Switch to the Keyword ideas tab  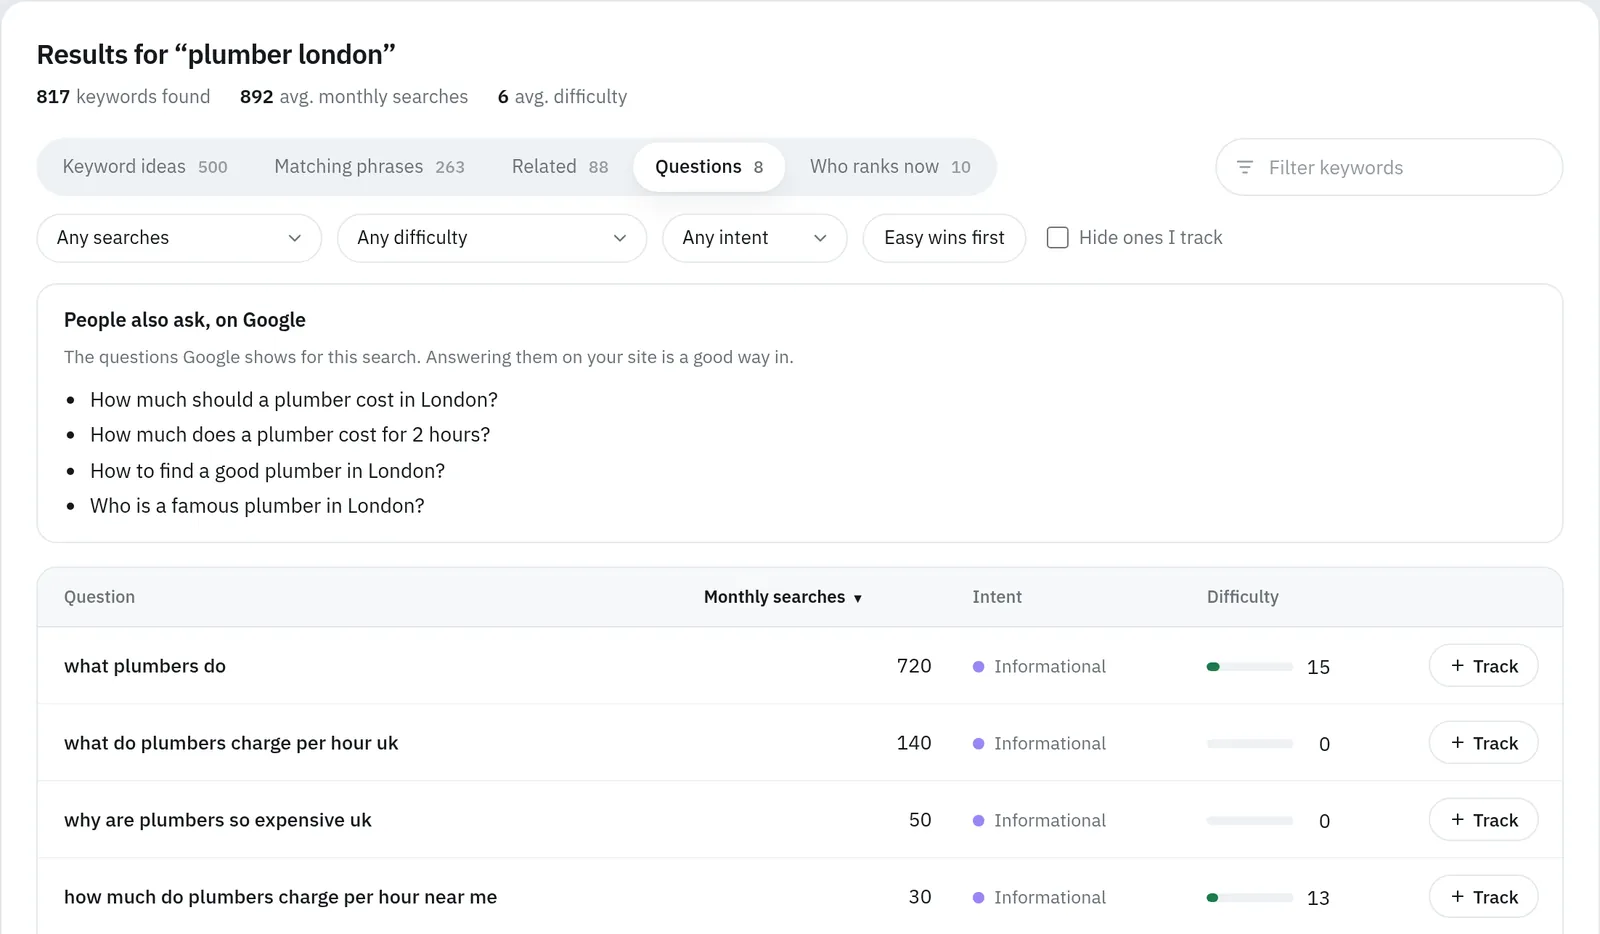145,167
